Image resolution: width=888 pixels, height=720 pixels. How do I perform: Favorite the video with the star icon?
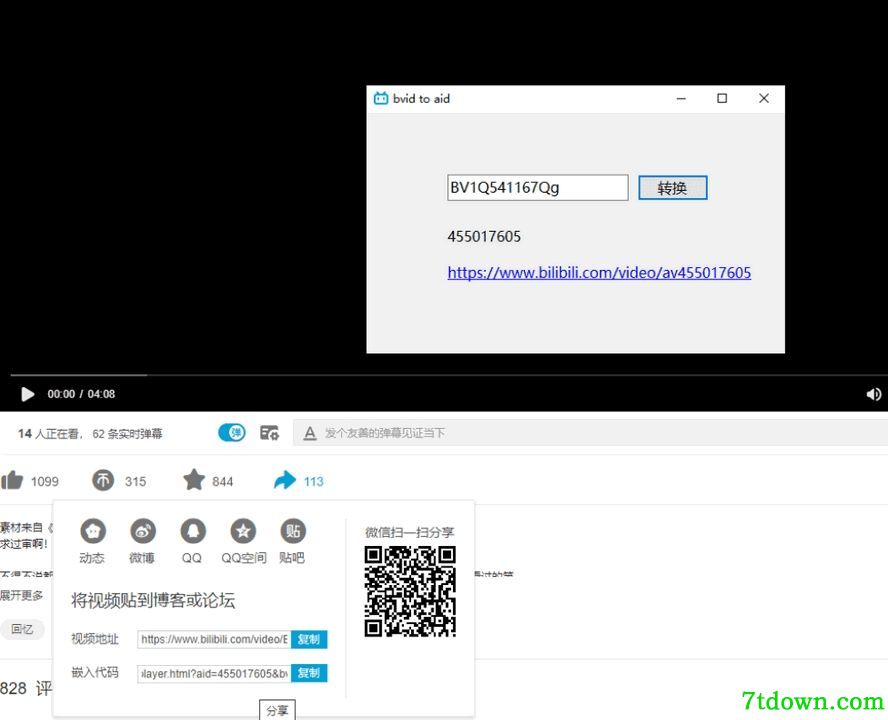pos(194,480)
